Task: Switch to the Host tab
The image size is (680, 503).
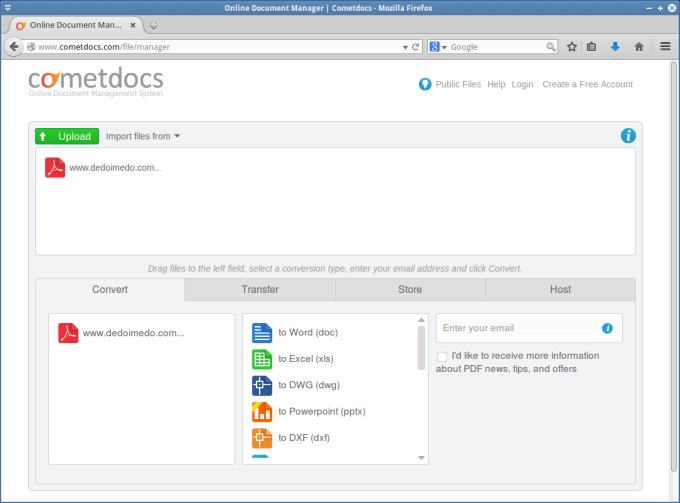Action: click(x=560, y=289)
